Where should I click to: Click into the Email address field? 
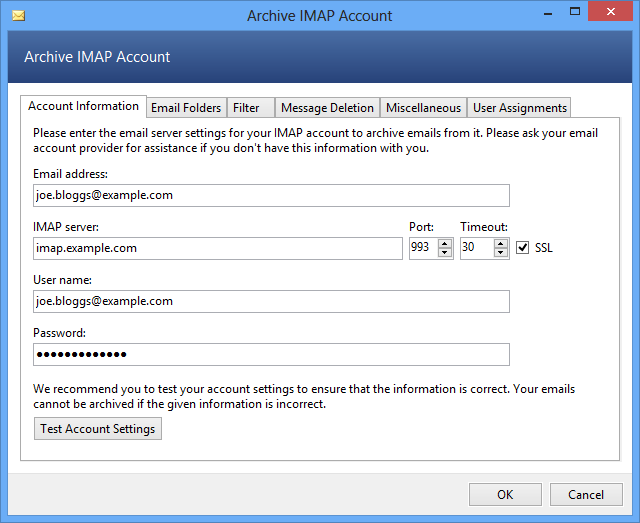pyautogui.click(x=270, y=195)
